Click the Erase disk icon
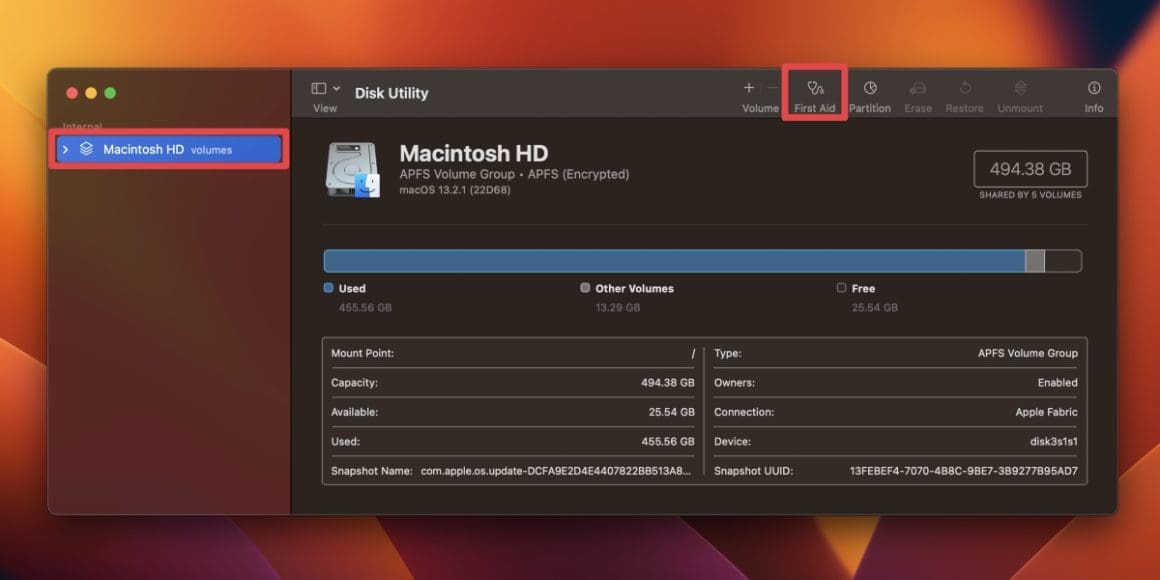Image resolution: width=1160 pixels, height=580 pixels. point(918,88)
